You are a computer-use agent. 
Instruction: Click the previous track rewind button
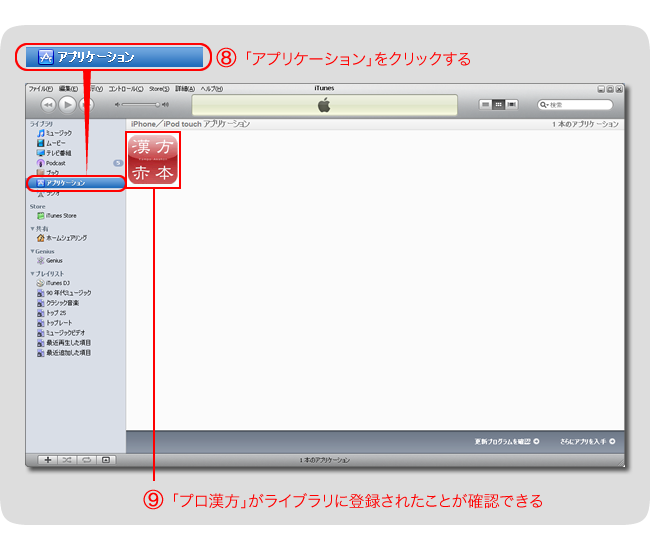click(x=48, y=104)
